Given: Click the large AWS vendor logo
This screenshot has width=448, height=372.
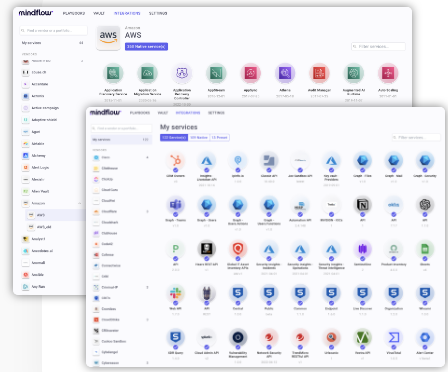Looking at the screenshot, I should pyautogui.click(x=108, y=38).
